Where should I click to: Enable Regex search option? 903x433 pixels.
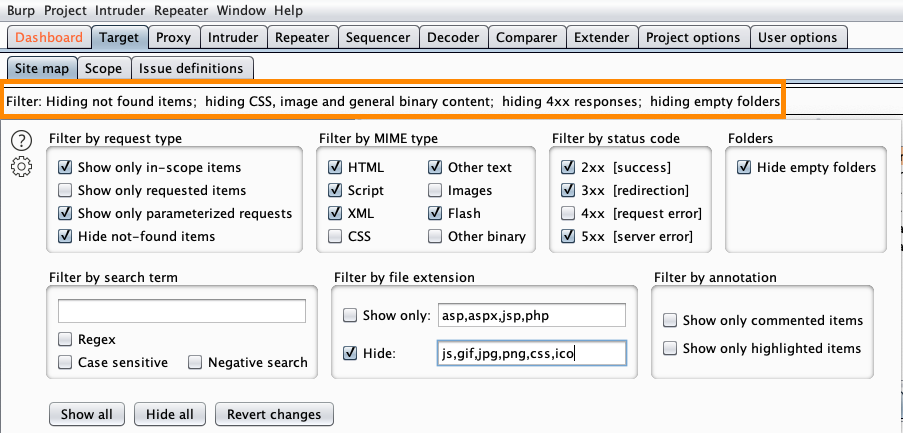pyautogui.click(x=65, y=340)
